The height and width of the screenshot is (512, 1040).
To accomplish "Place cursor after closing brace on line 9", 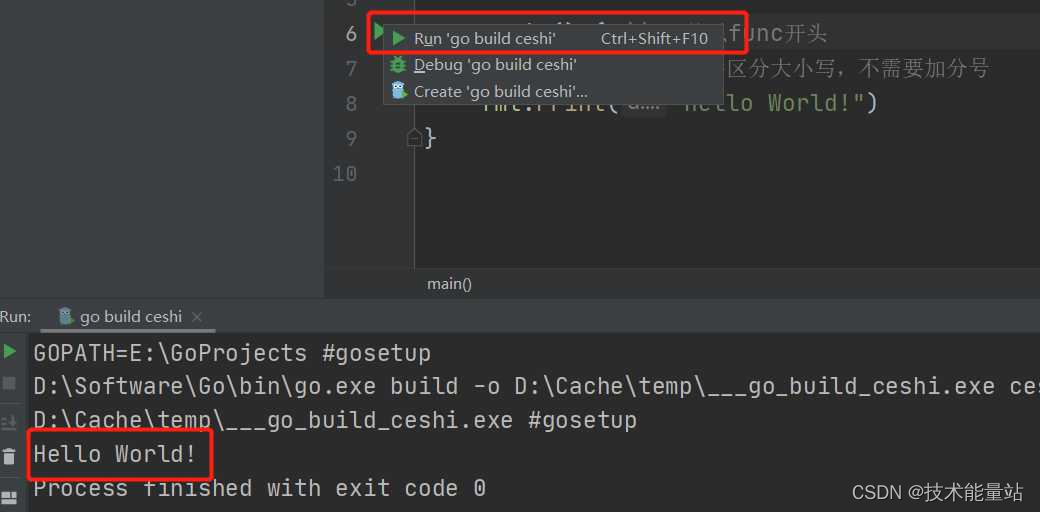I will [x=438, y=138].
